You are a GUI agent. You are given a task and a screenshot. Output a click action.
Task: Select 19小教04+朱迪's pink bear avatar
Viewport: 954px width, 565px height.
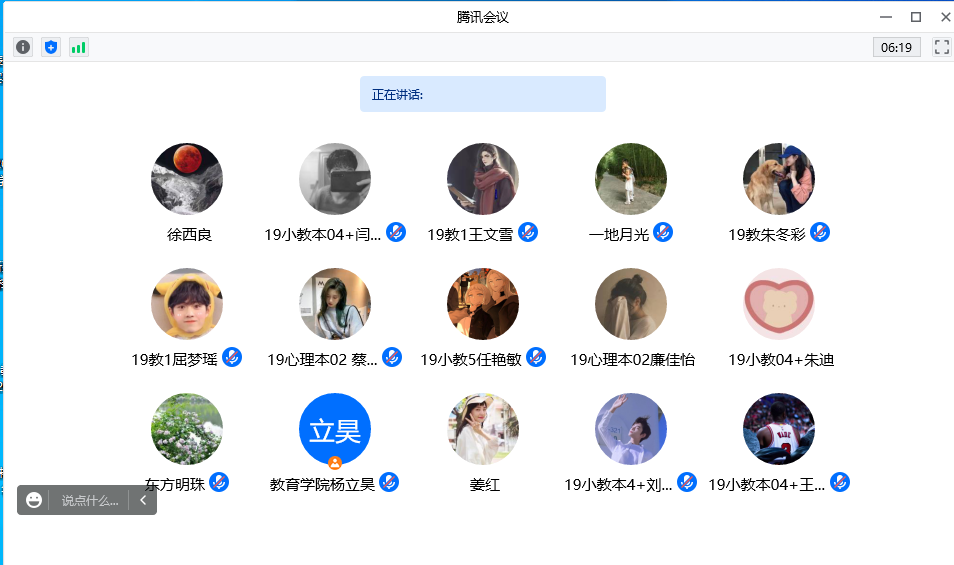click(x=779, y=304)
